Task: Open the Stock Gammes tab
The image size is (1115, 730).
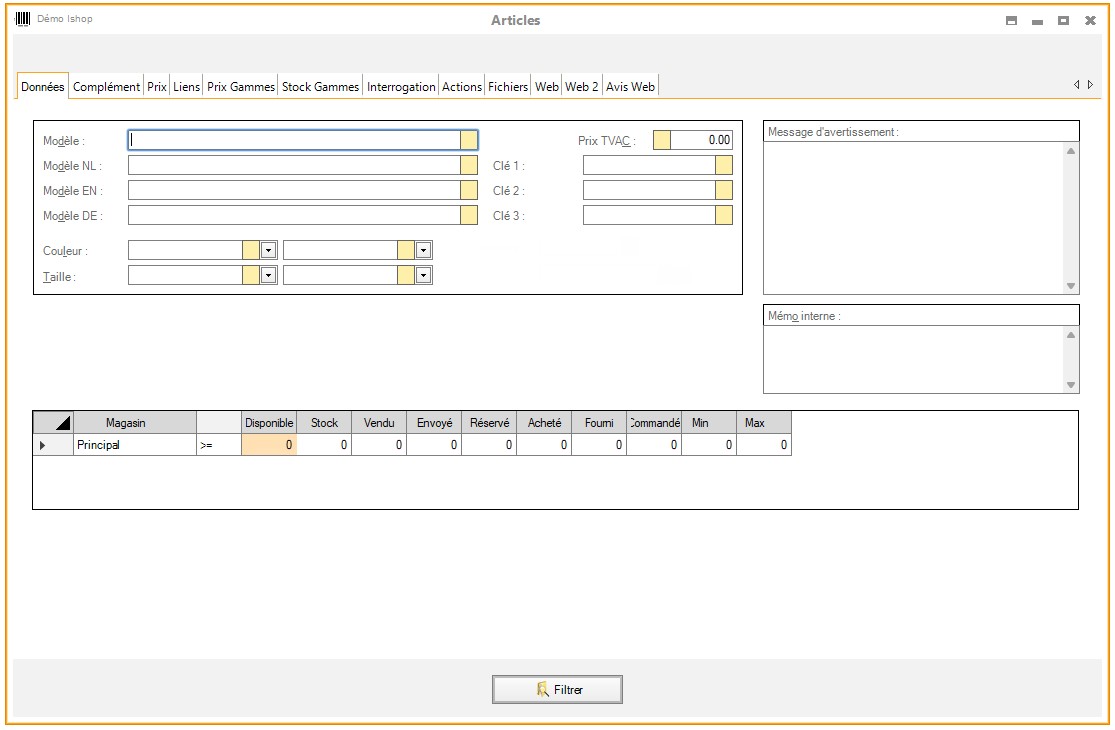Action: (320, 87)
